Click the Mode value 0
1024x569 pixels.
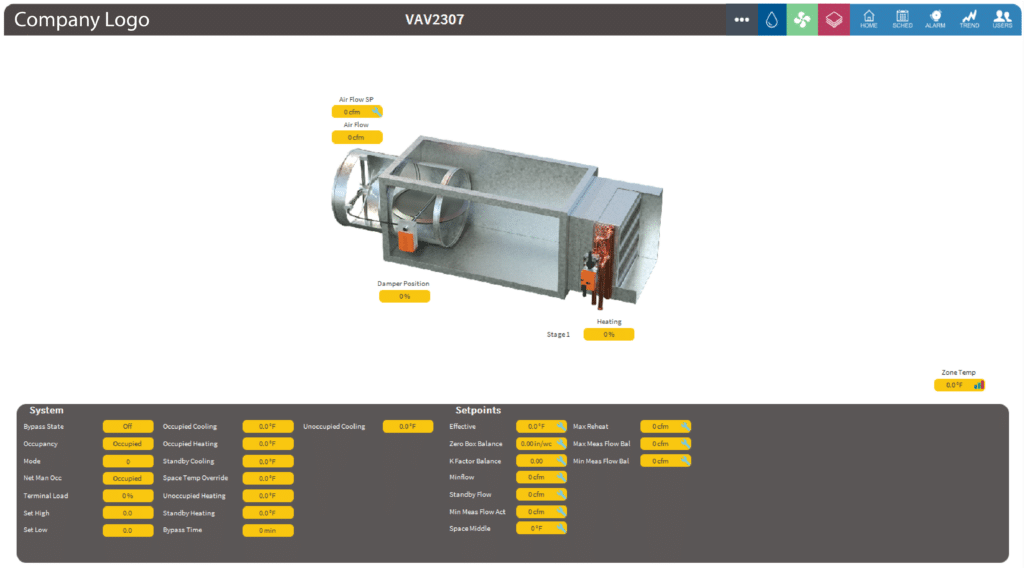point(128,461)
